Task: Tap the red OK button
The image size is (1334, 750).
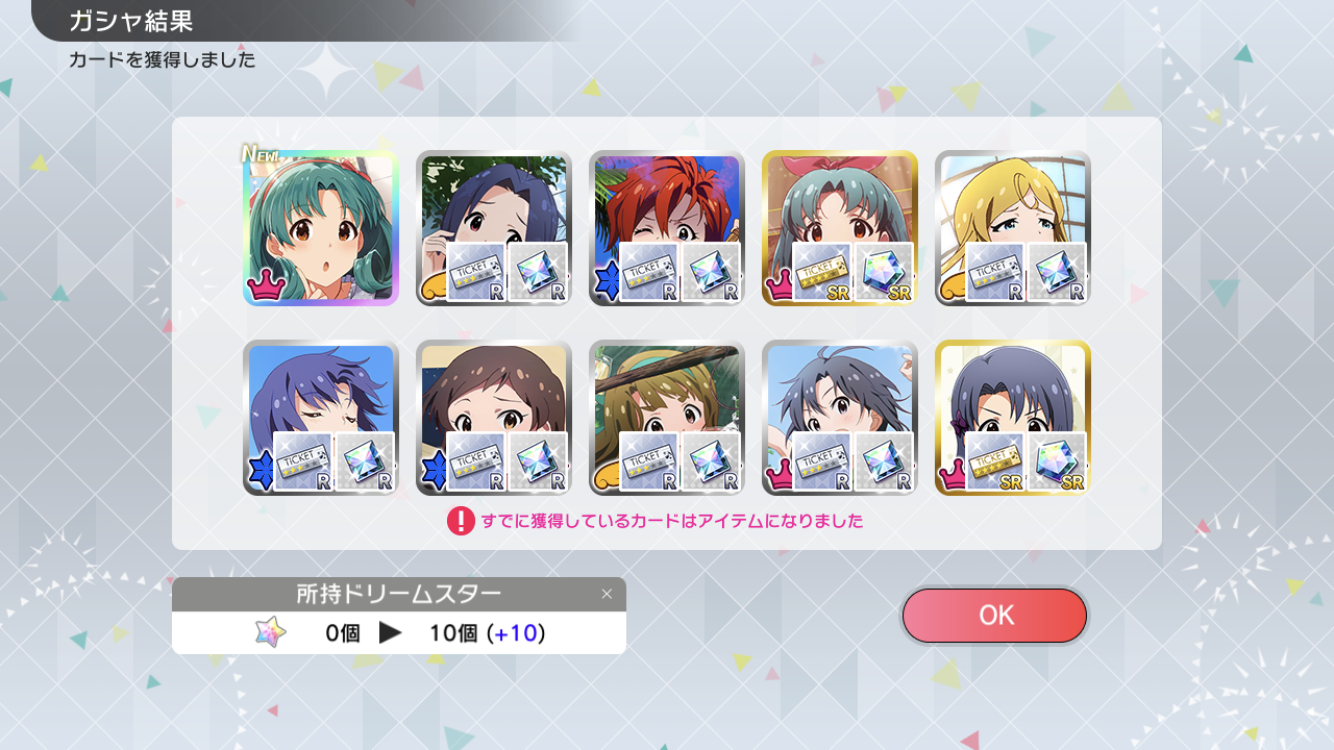Action: coord(994,615)
